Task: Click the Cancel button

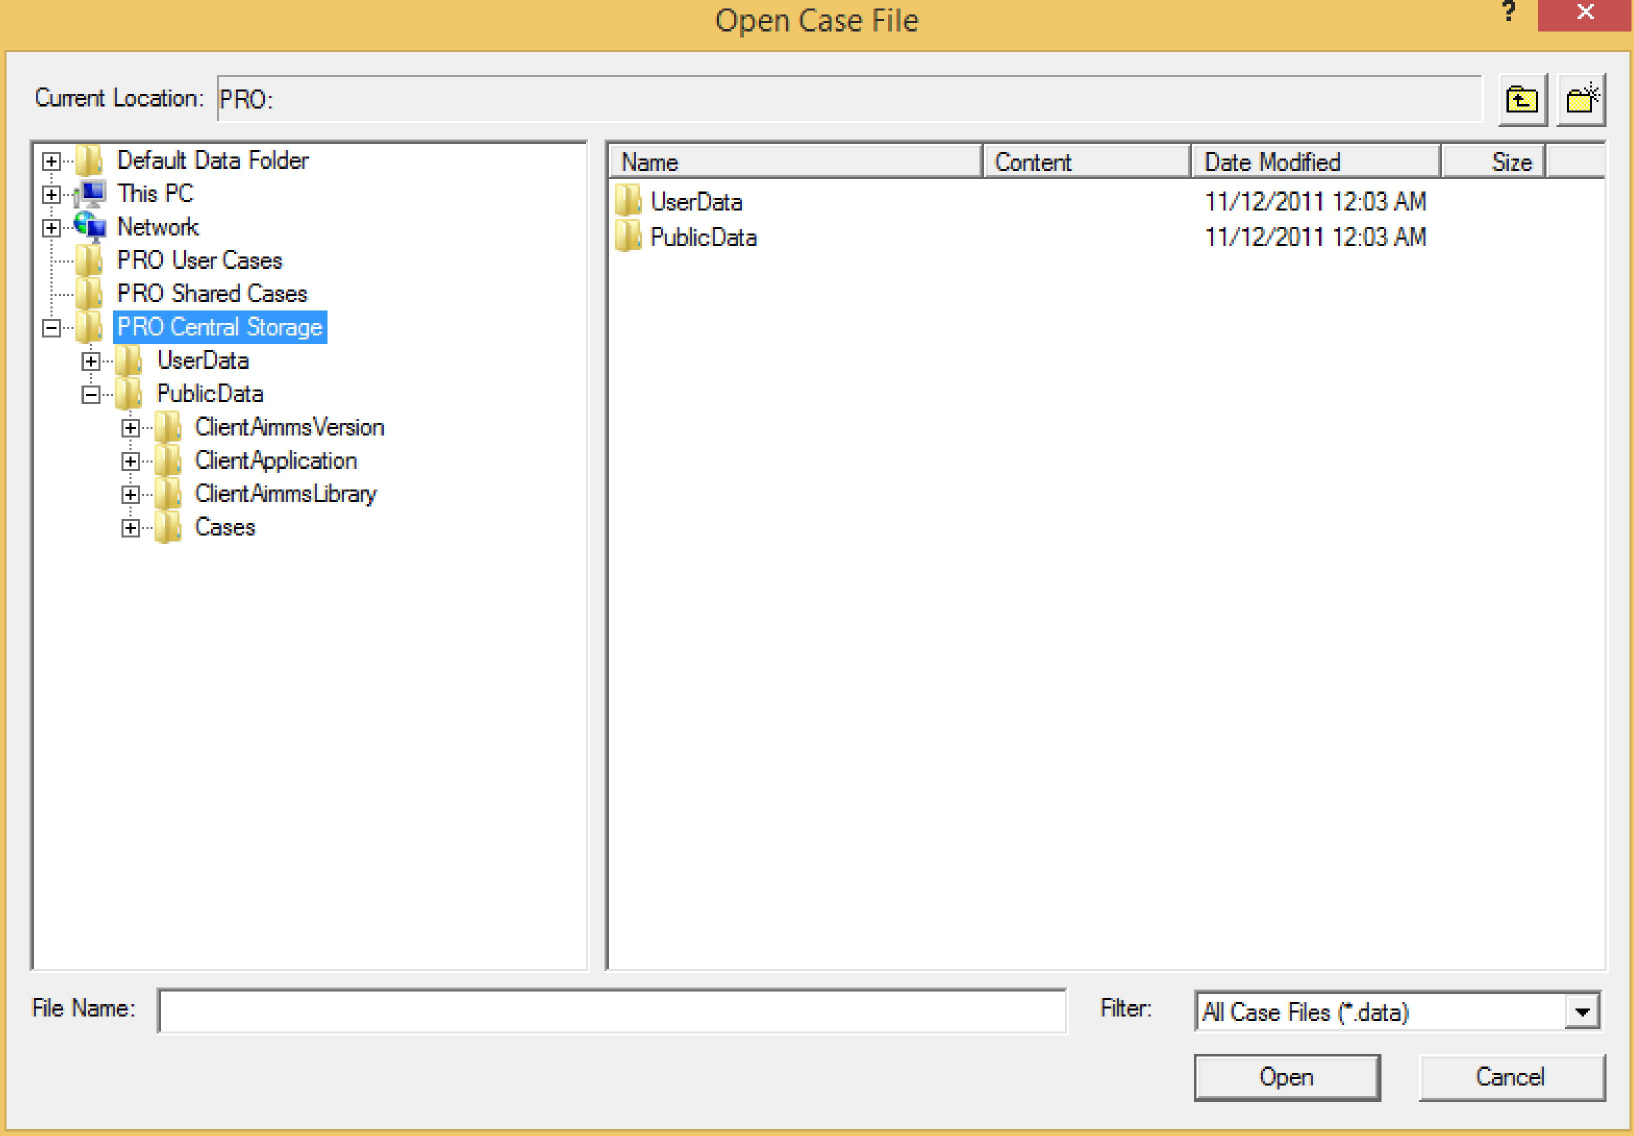Action: [x=1511, y=1077]
